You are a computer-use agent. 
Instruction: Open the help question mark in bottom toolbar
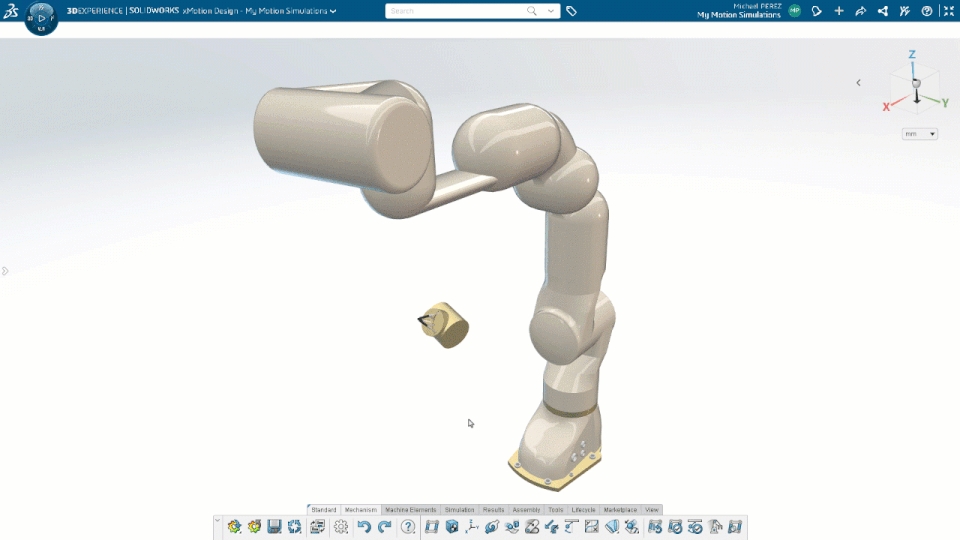[x=408, y=527]
